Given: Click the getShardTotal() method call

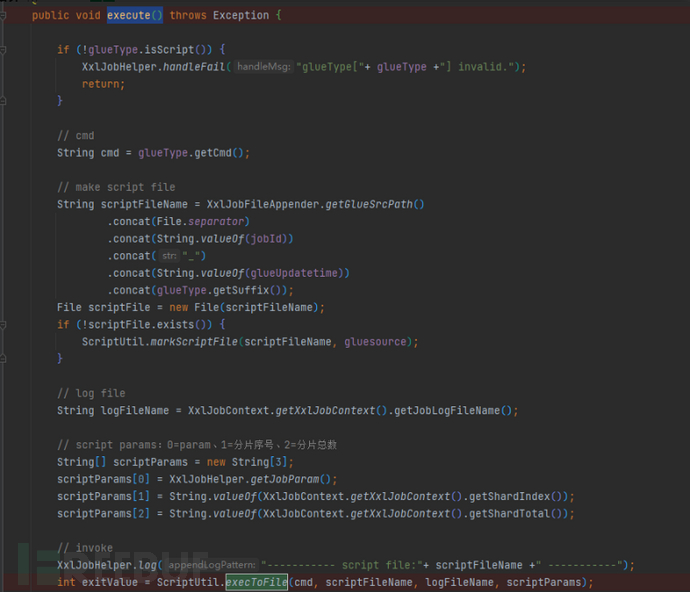Looking at the screenshot, I should tap(515, 513).
